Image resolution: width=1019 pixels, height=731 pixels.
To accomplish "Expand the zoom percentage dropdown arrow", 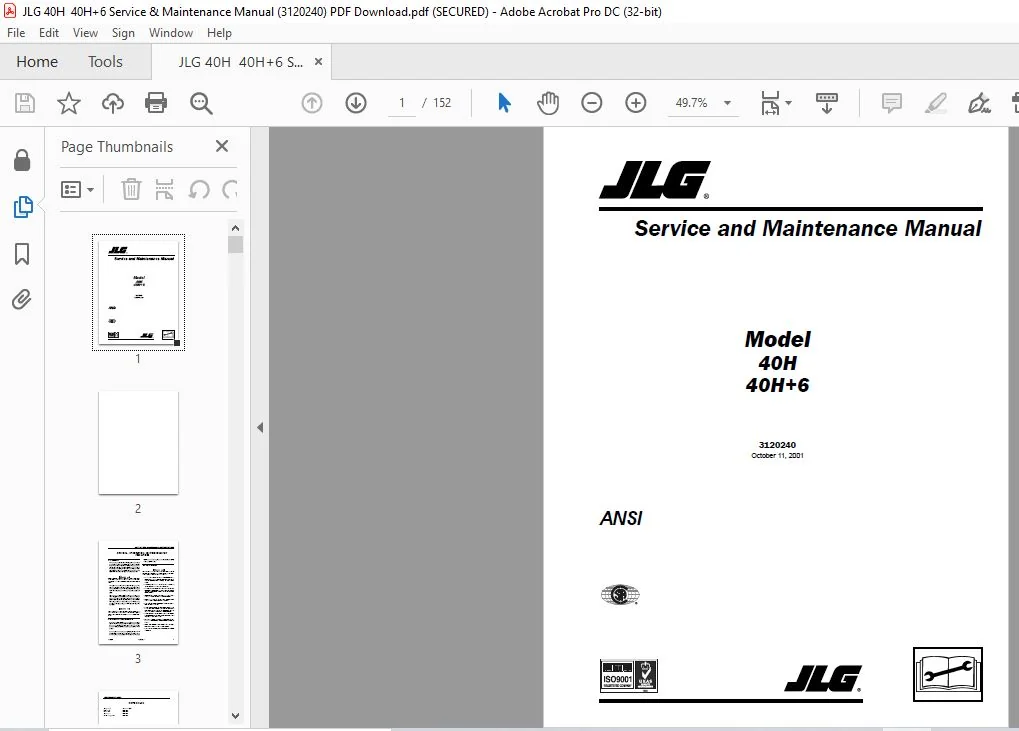I will (x=727, y=103).
